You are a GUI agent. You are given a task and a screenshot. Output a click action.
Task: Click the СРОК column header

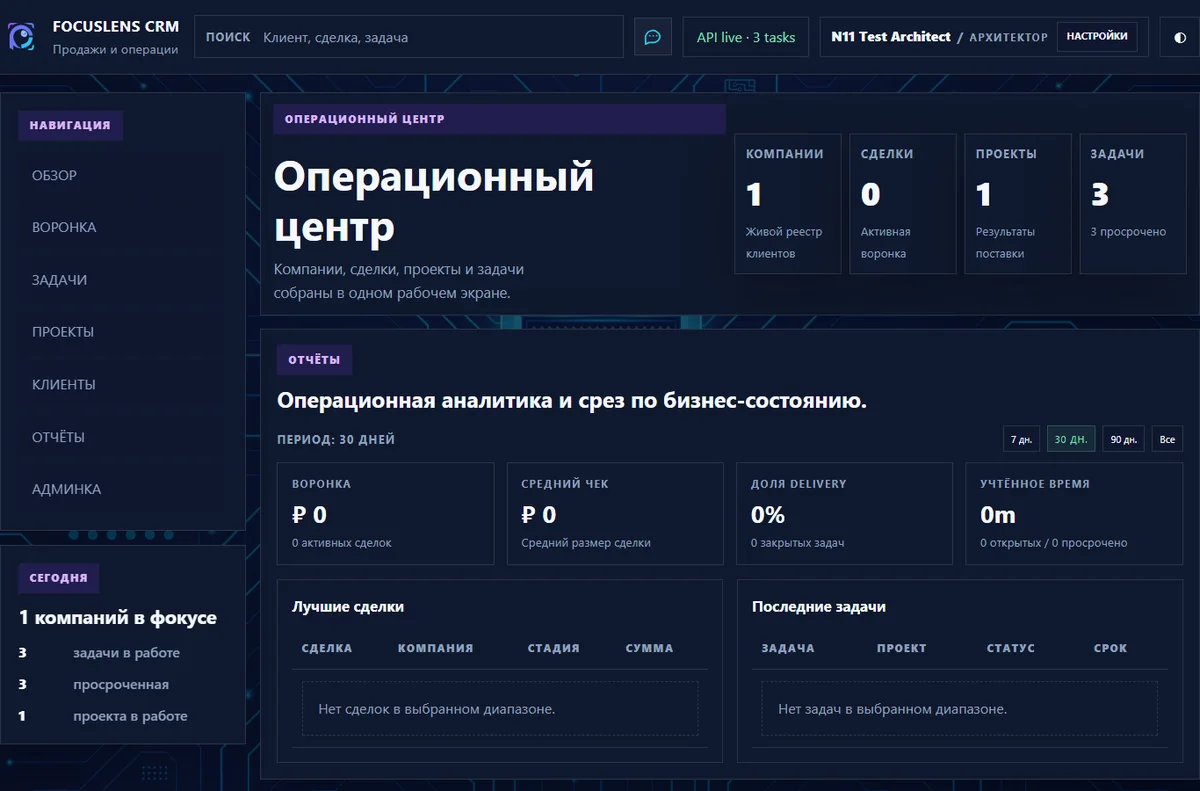point(1111,648)
